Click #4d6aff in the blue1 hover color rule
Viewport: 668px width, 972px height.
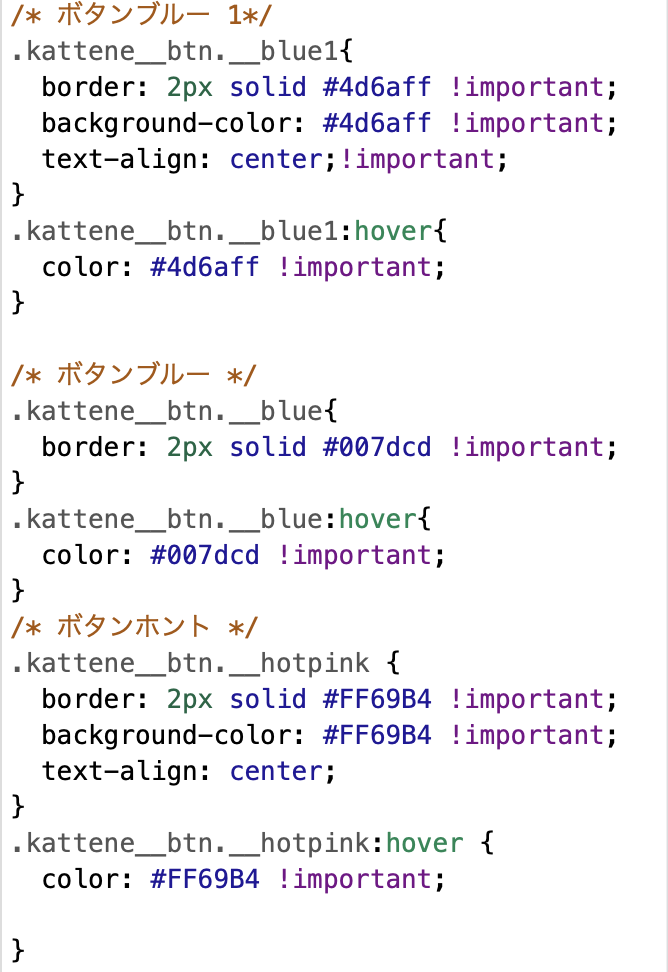[204, 267]
